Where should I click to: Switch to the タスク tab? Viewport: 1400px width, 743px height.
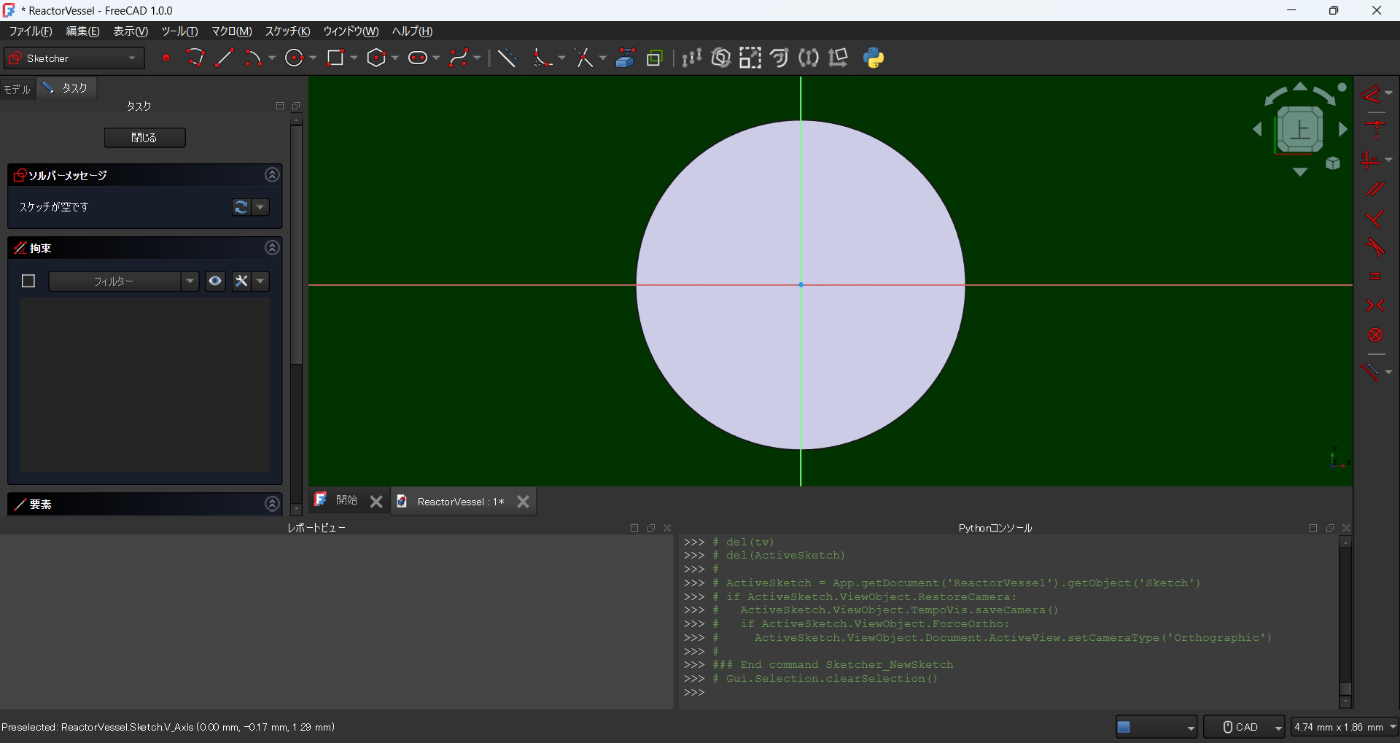66,88
